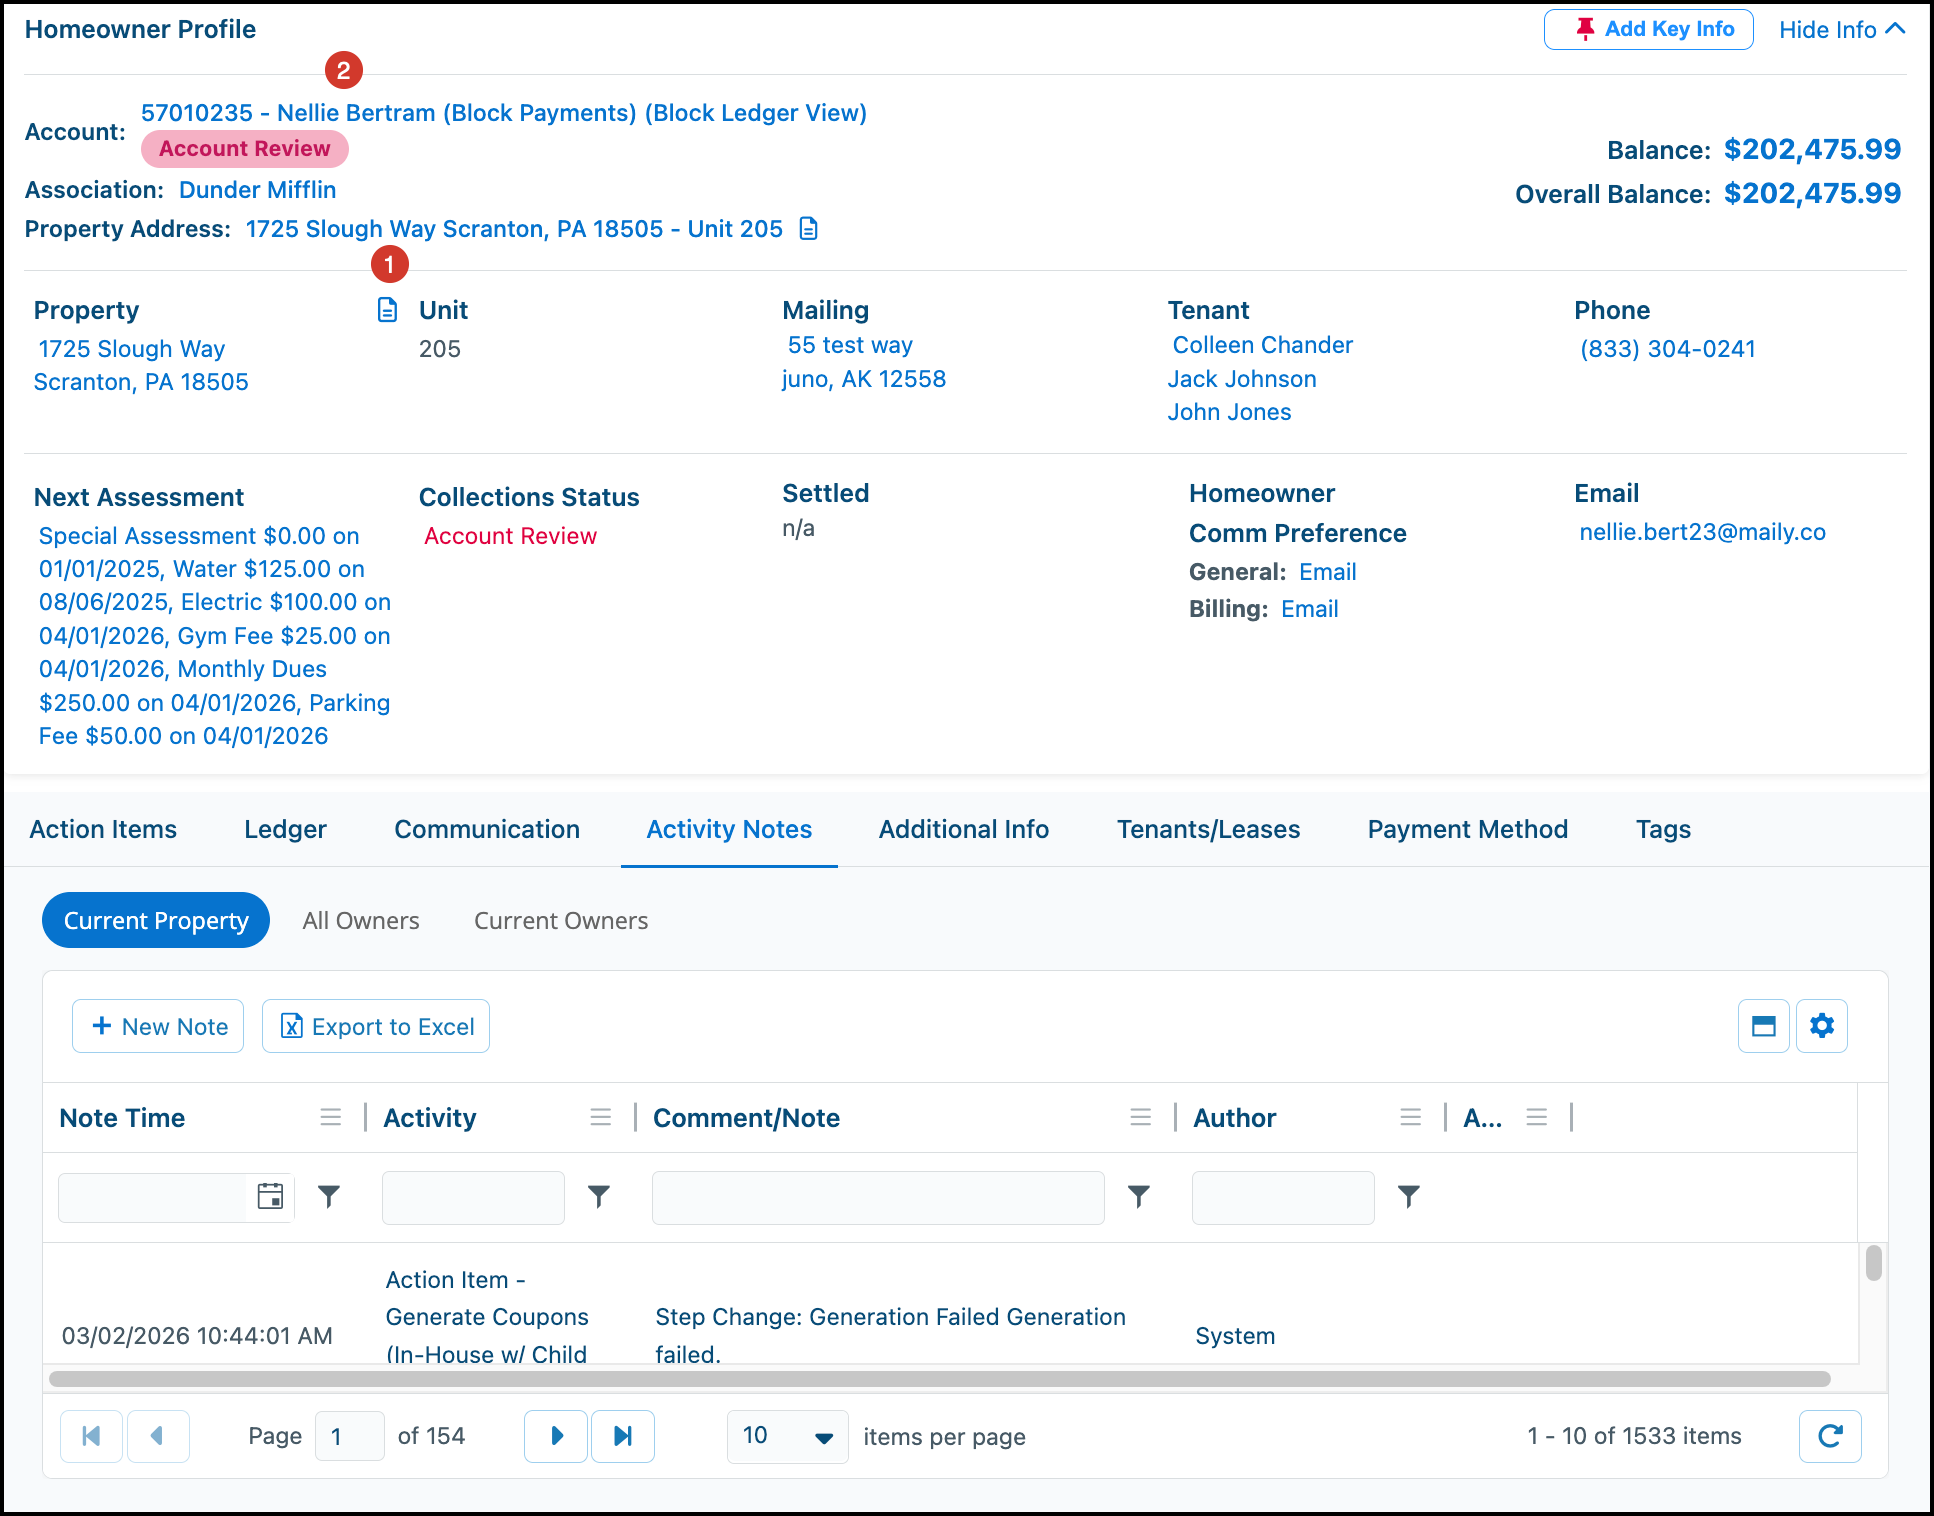Viewport: 1934px width, 1516px height.
Task: Click the document icon next to Property Address
Action: (x=809, y=229)
